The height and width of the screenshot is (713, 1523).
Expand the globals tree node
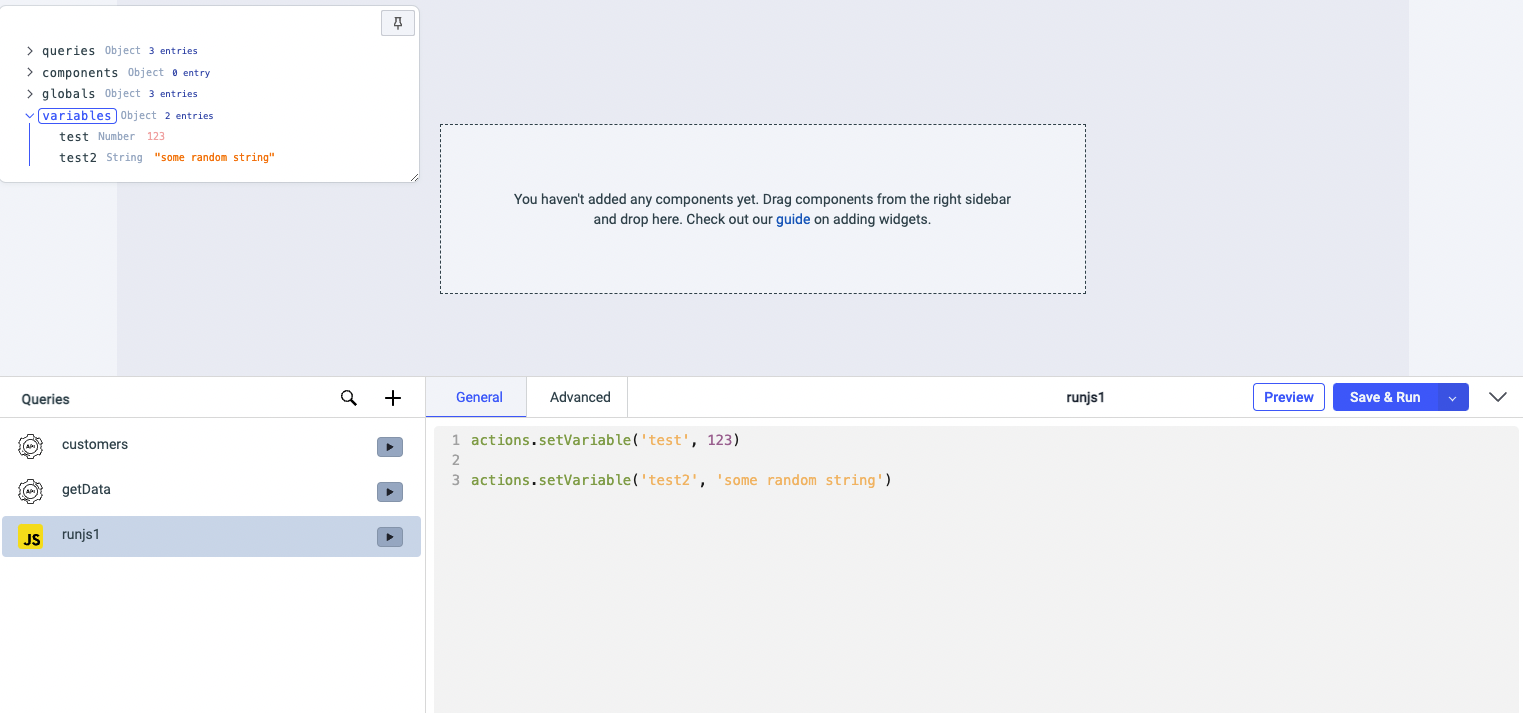click(x=30, y=94)
